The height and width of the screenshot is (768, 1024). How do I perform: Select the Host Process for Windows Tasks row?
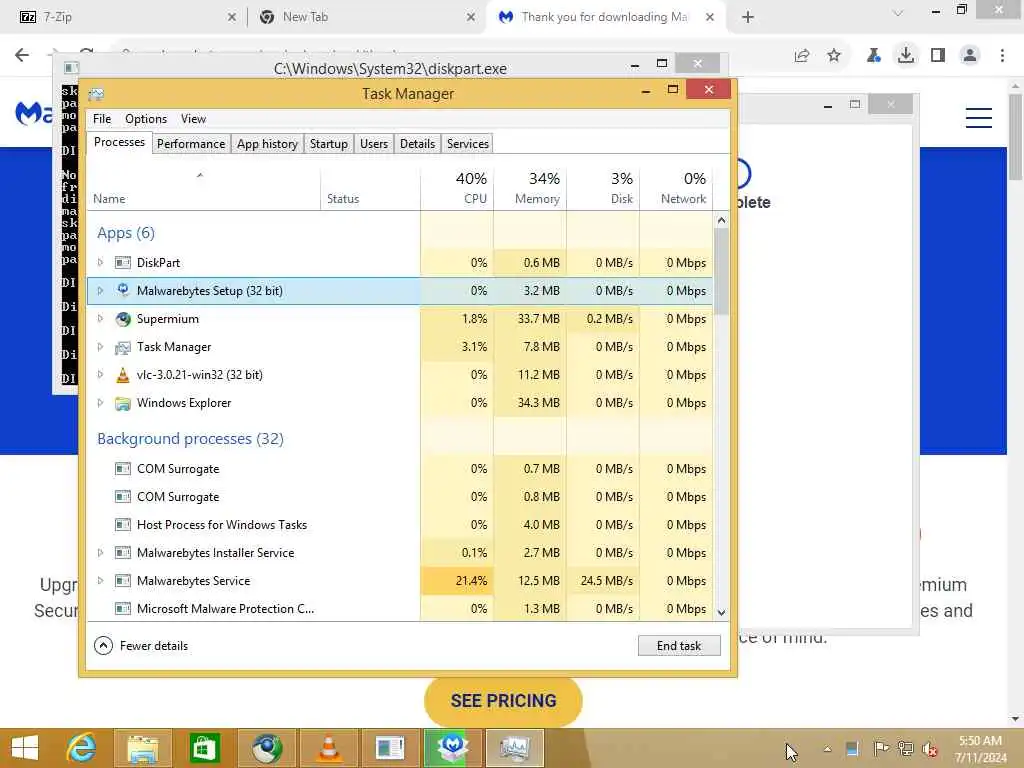400,525
